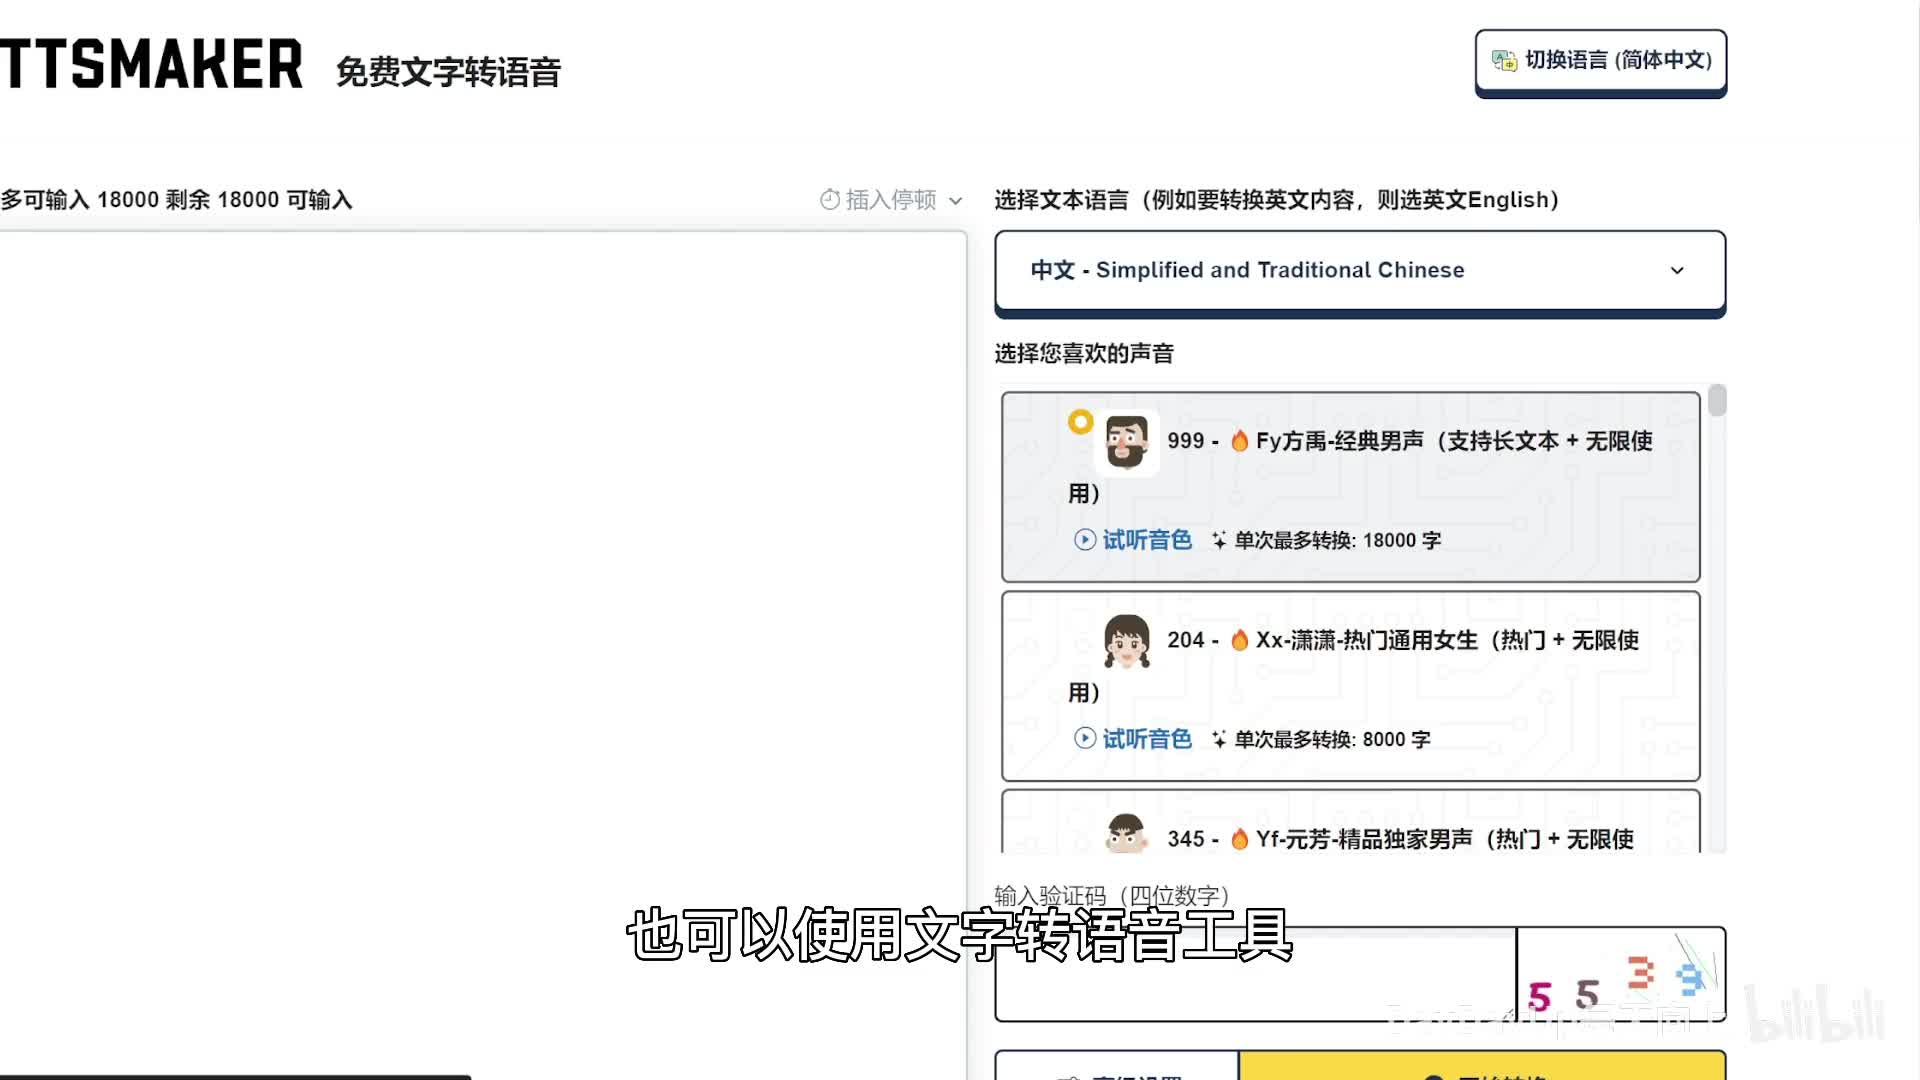The width and height of the screenshot is (1920, 1080).
Task: Expand the 插入停顿 dropdown arrow
Action: tap(955, 201)
